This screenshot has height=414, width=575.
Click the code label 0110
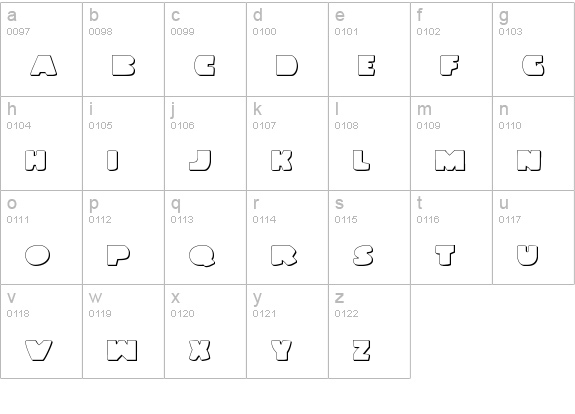pos(510,126)
